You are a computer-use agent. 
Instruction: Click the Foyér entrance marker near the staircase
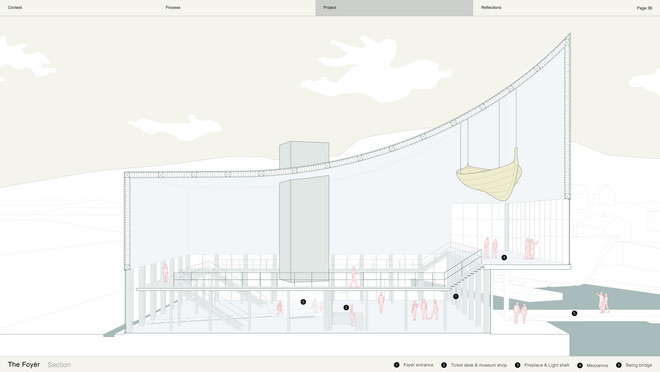tap(455, 297)
